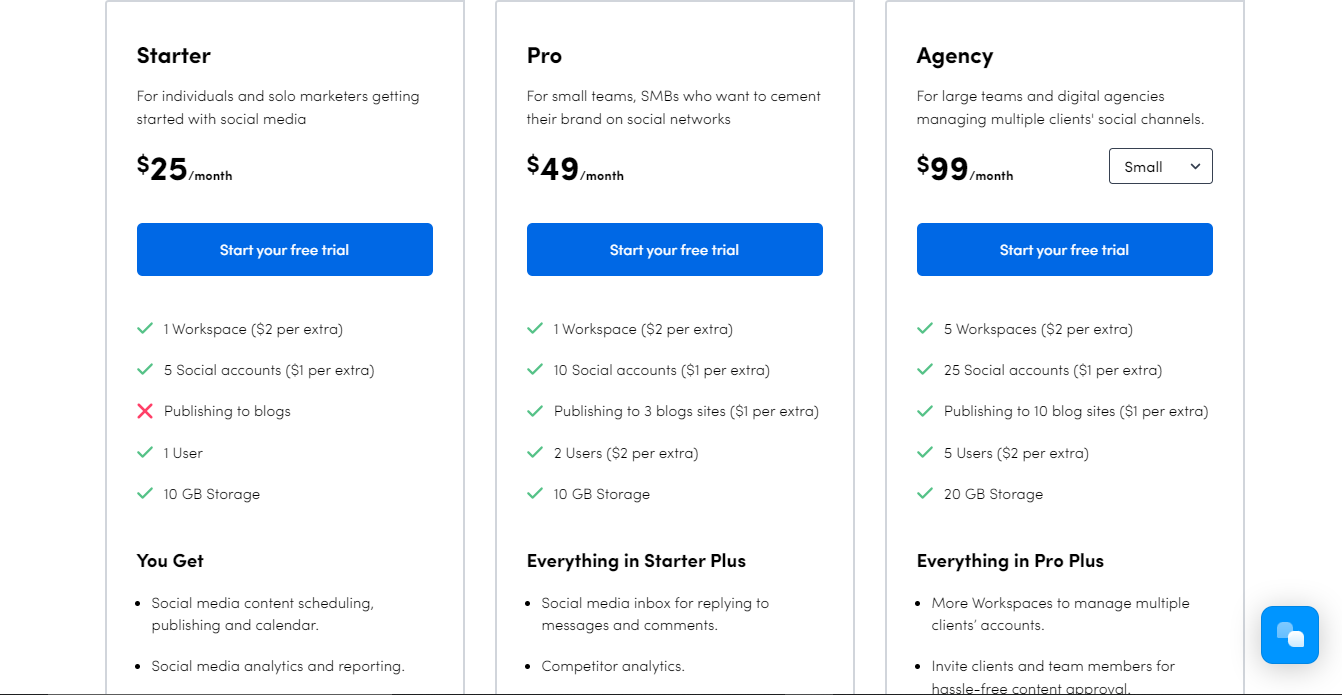The height and width of the screenshot is (695, 1342).
Task: Click the checkmark next to 2 Users
Action: (x=535, y=452)
